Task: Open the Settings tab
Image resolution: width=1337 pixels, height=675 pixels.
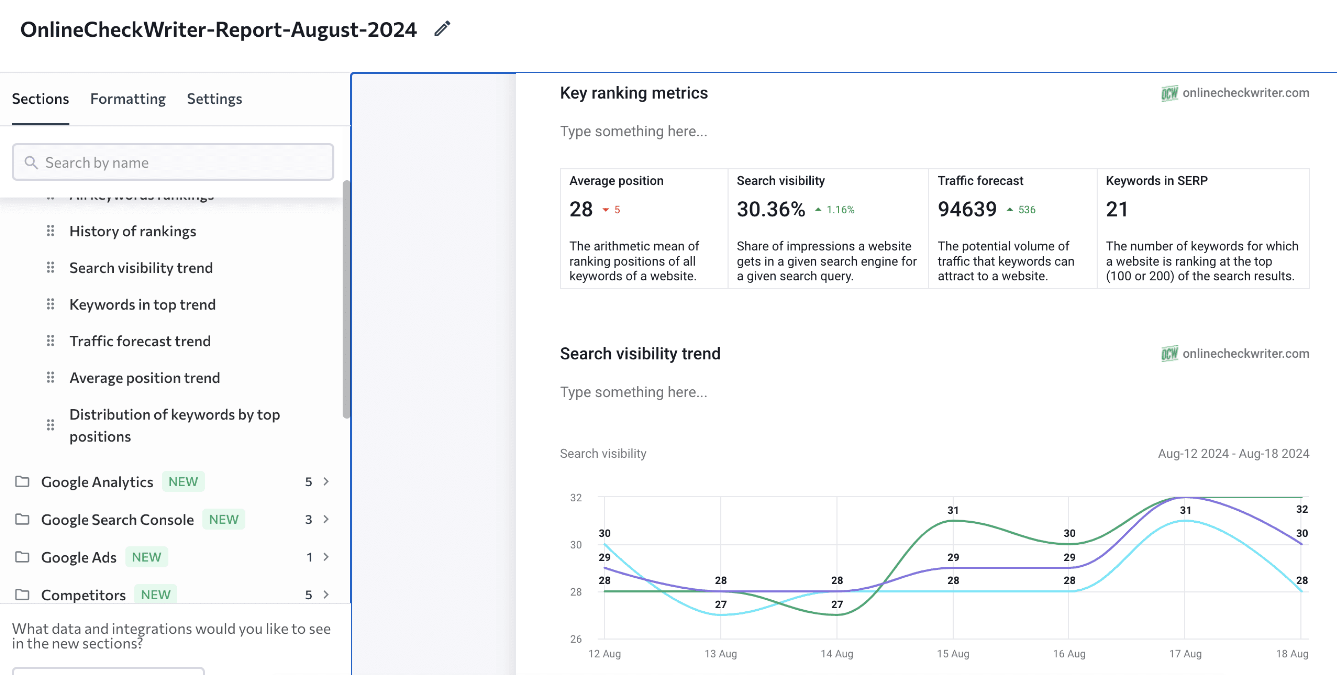Action: (x=214, y=98)
